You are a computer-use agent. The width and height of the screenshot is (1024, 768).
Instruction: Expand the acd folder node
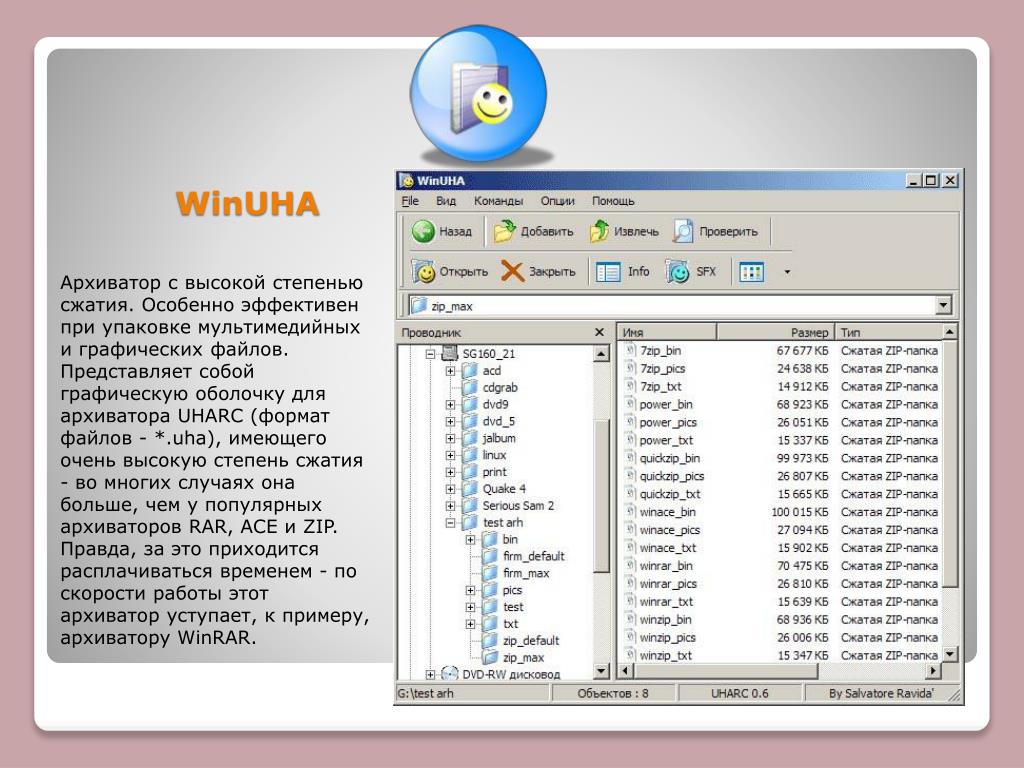(450, 371)
